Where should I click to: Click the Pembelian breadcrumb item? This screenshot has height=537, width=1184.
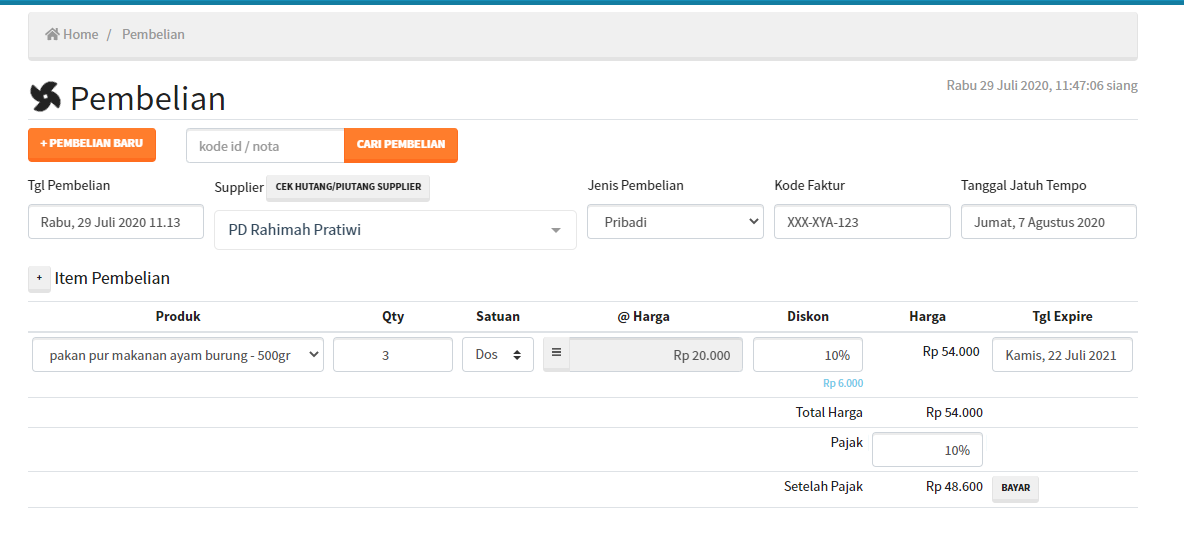tap(153, 35)
